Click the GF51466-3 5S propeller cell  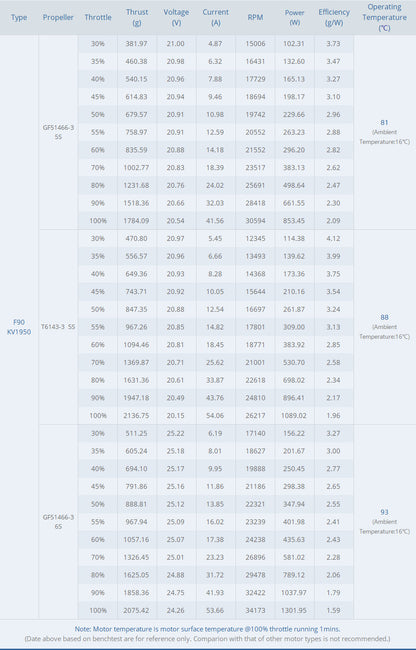(58, 132)
